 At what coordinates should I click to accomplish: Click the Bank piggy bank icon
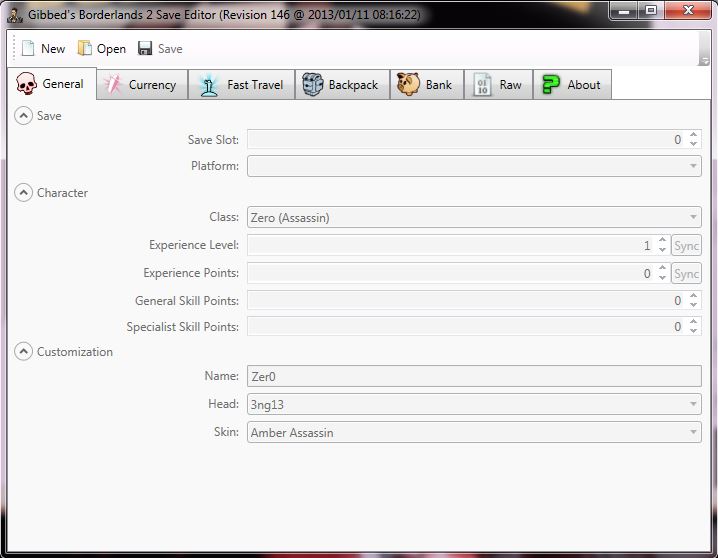point(408,84)
